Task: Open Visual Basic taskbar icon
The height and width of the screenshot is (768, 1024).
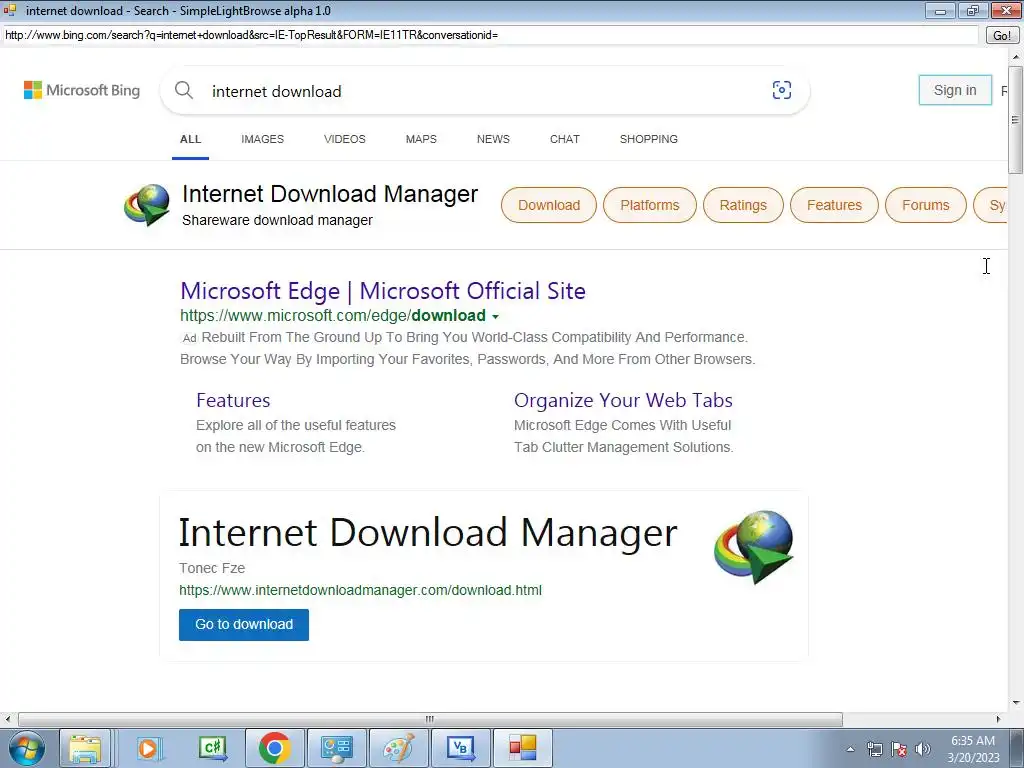Action: 460,748
